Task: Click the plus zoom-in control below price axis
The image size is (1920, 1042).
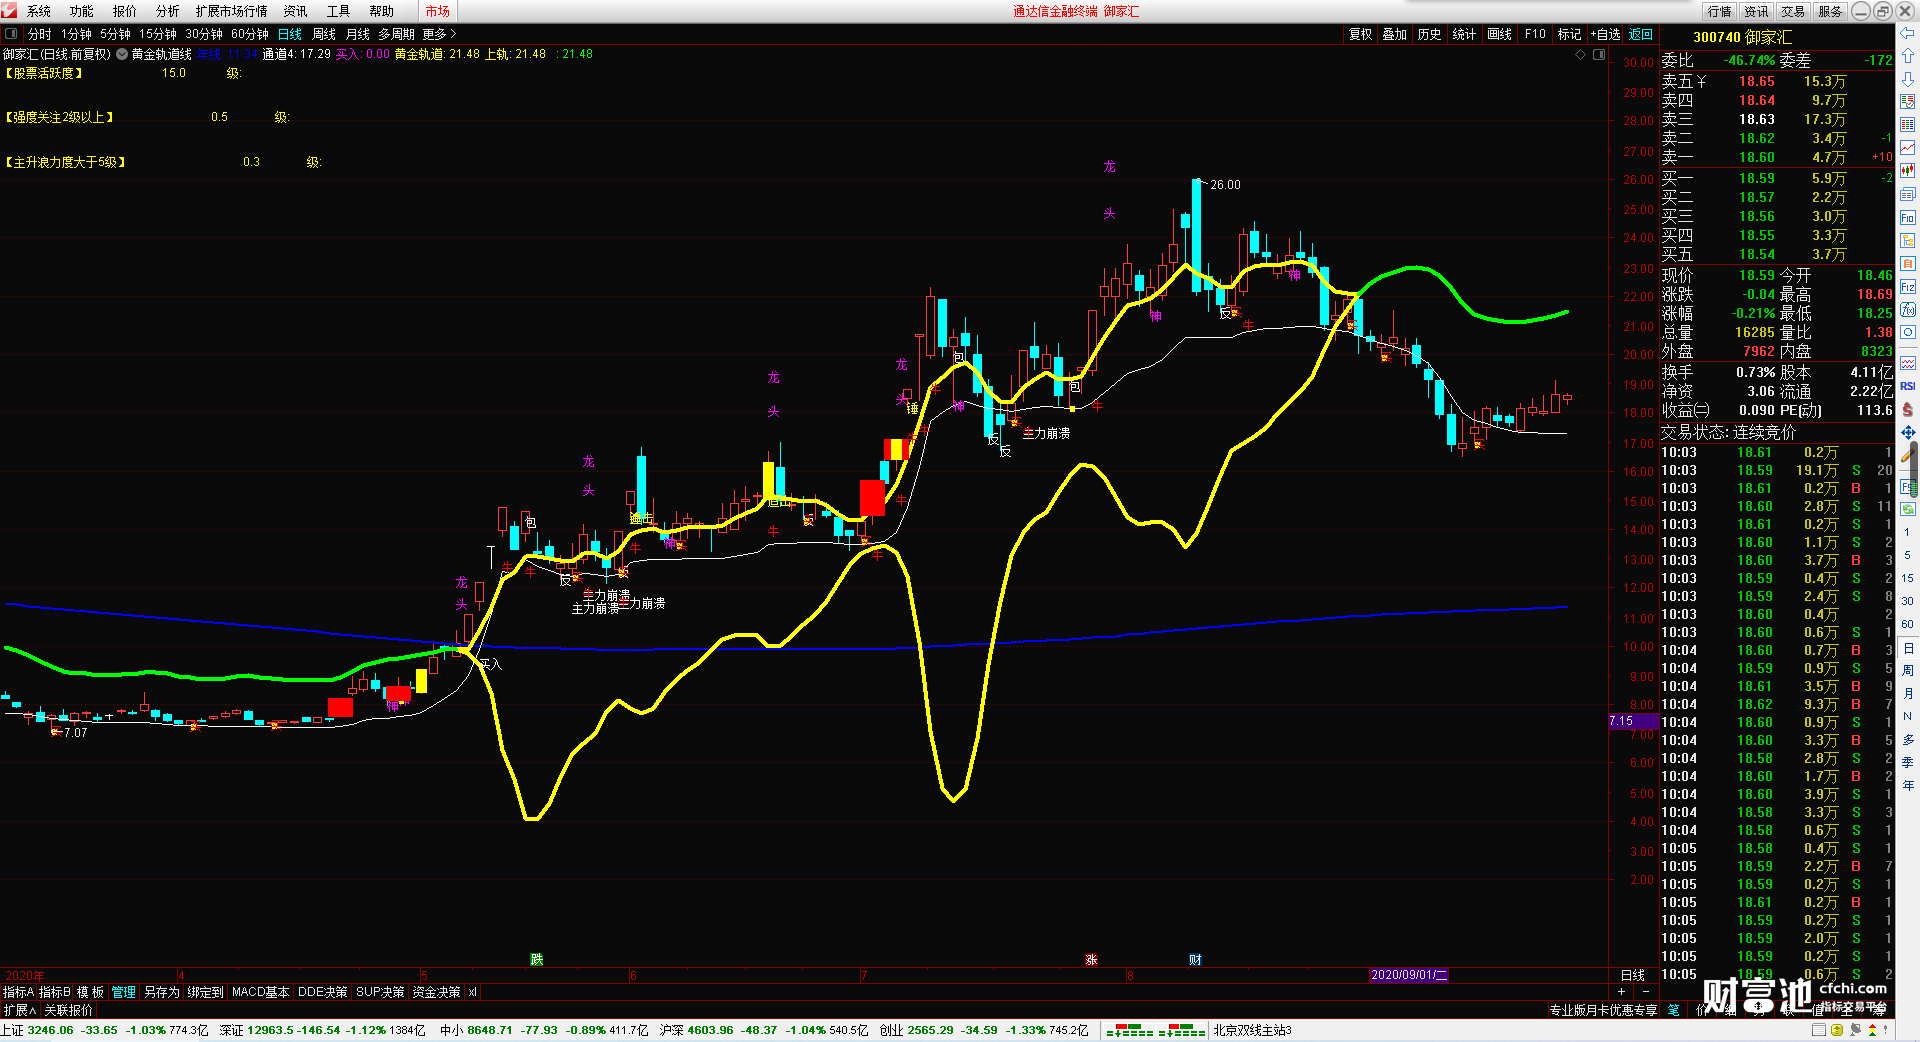Action: [x=1621, y=992]
